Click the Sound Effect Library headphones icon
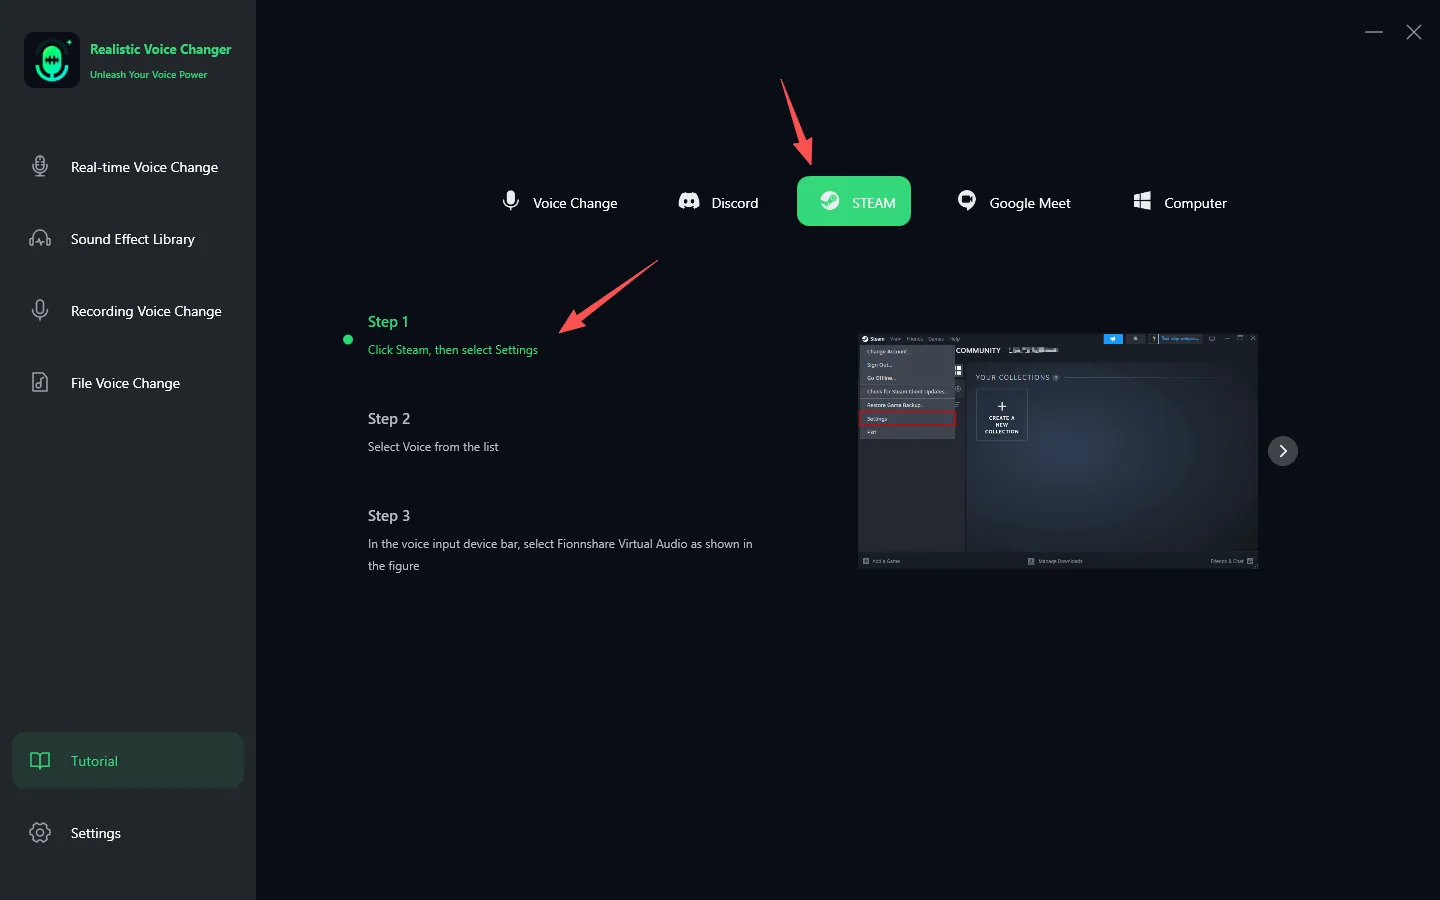The image size is (1440, 900). point(40,239)
